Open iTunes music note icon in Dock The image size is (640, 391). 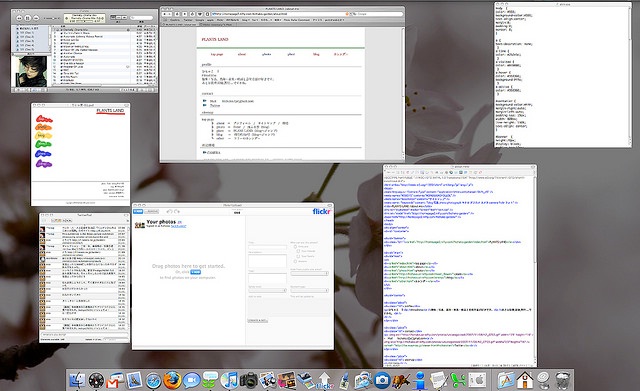point(229,380)
